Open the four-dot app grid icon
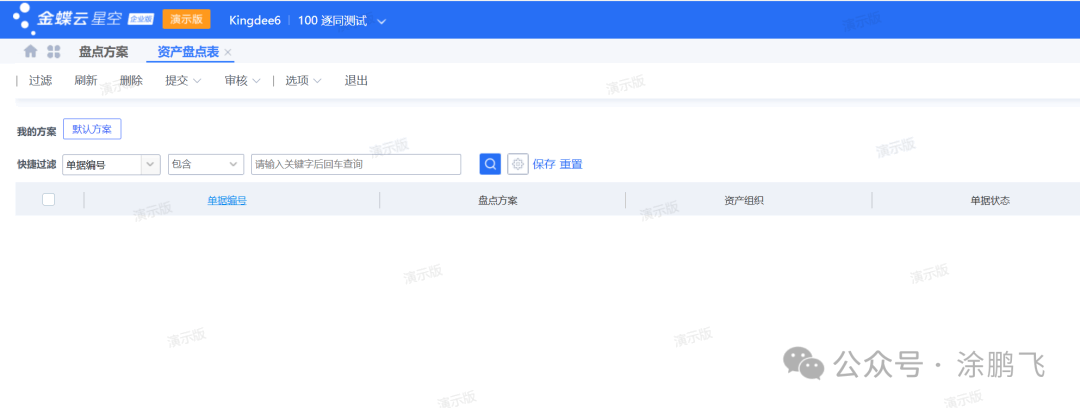This screenshot has width=1080, height=408. (54, 52)
